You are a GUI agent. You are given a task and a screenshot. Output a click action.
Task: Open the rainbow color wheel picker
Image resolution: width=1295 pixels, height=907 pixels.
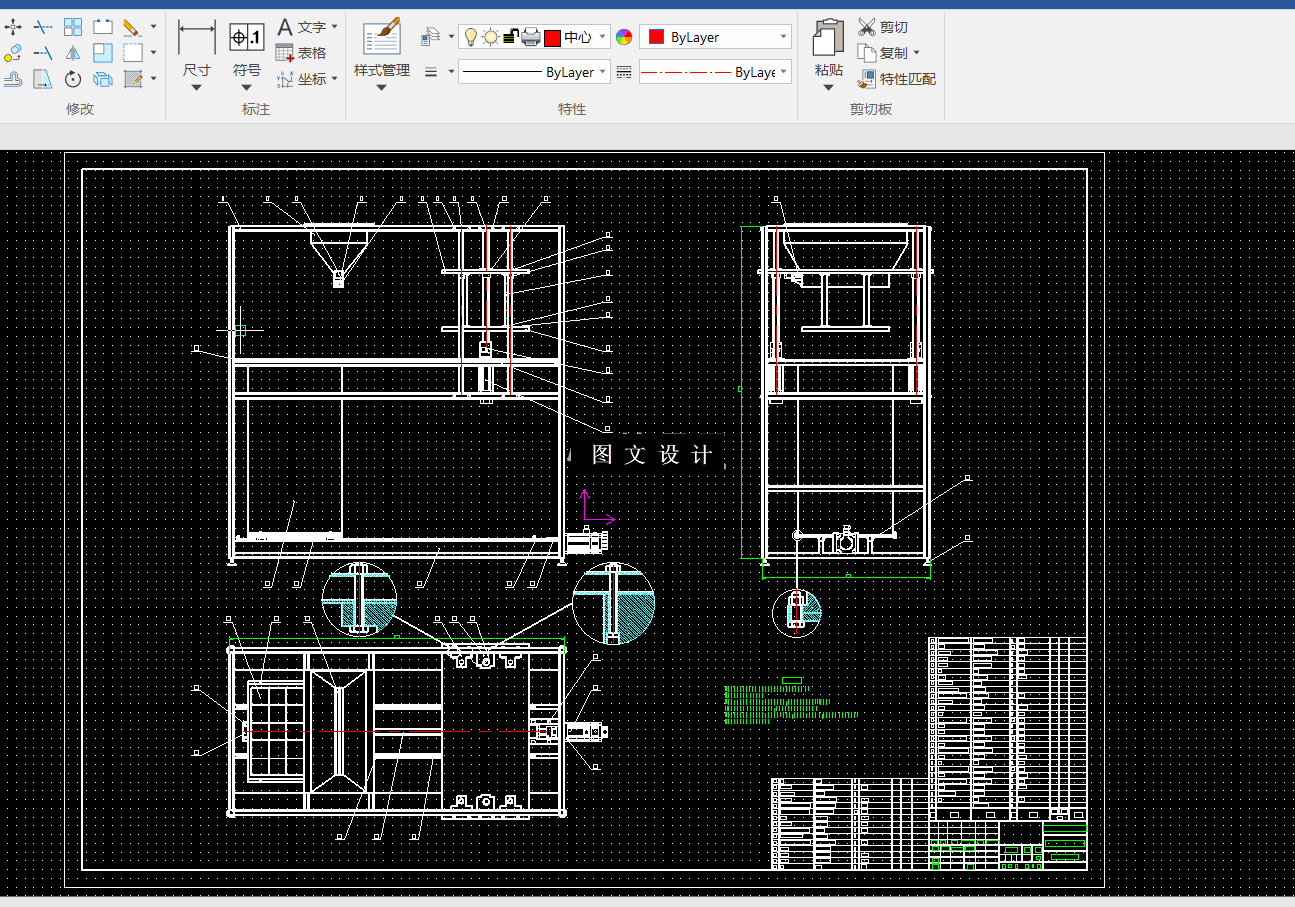point(624,37)
